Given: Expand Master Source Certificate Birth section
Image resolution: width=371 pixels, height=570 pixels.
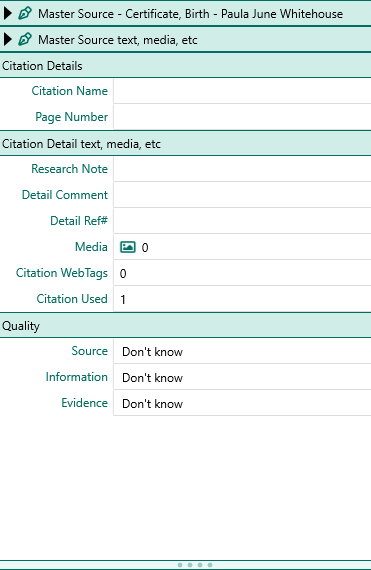Looking at the screenshot, I should pos(8,13).
